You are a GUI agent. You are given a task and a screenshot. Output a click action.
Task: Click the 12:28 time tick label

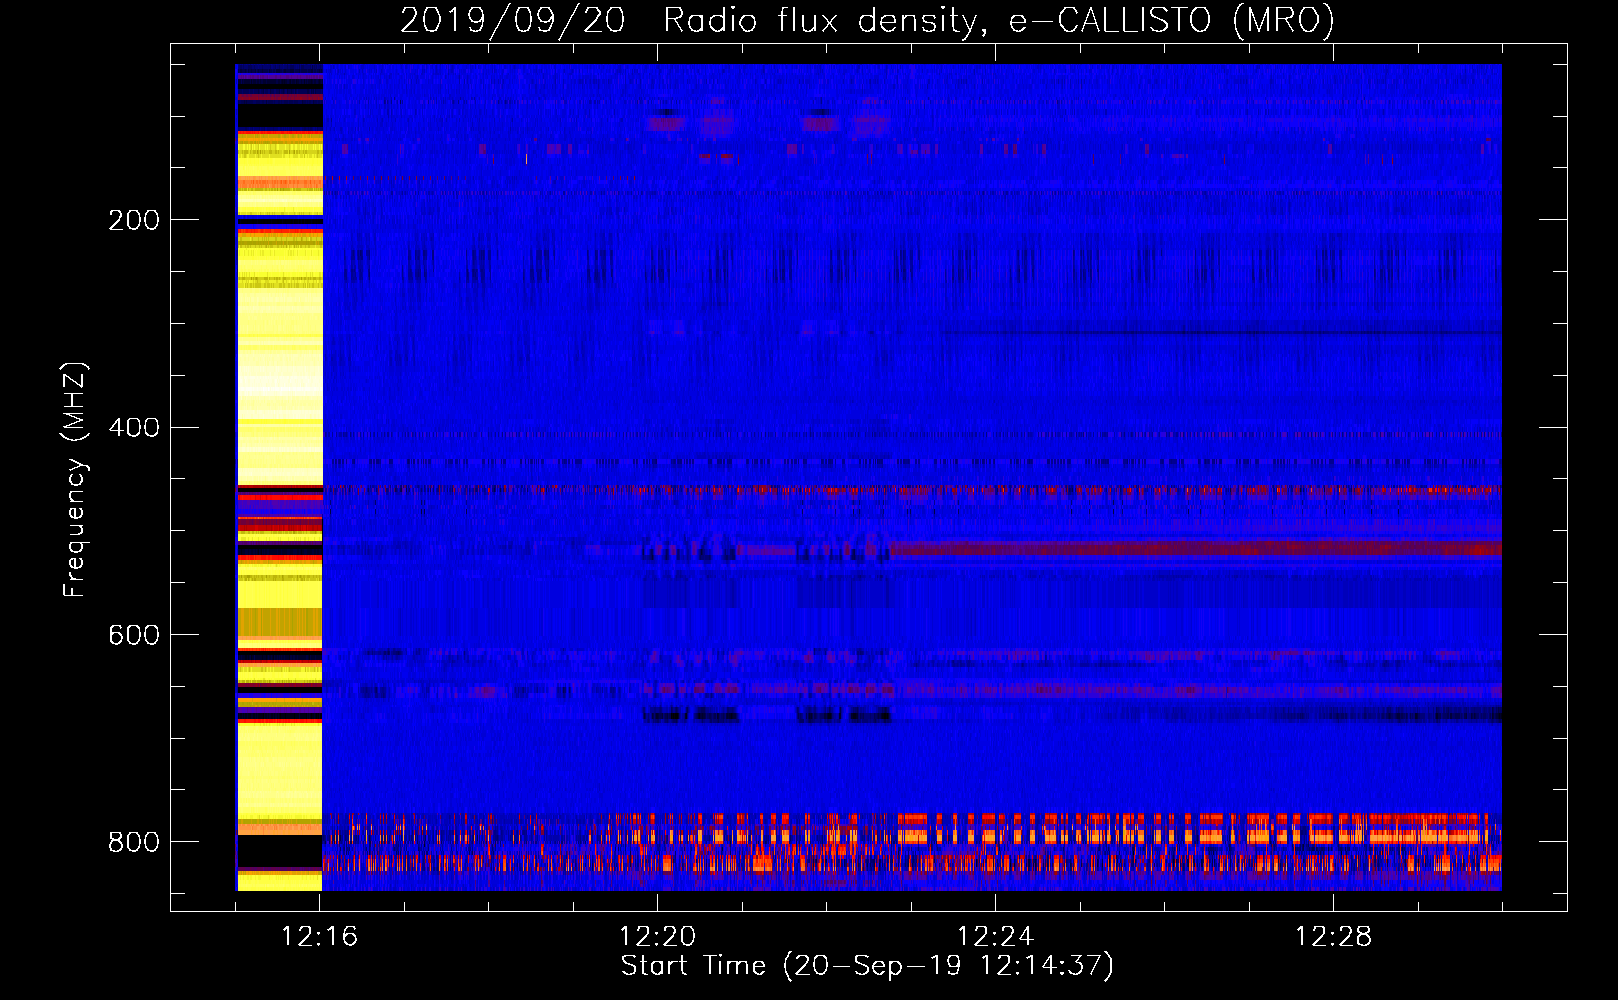click(1333, 936)
